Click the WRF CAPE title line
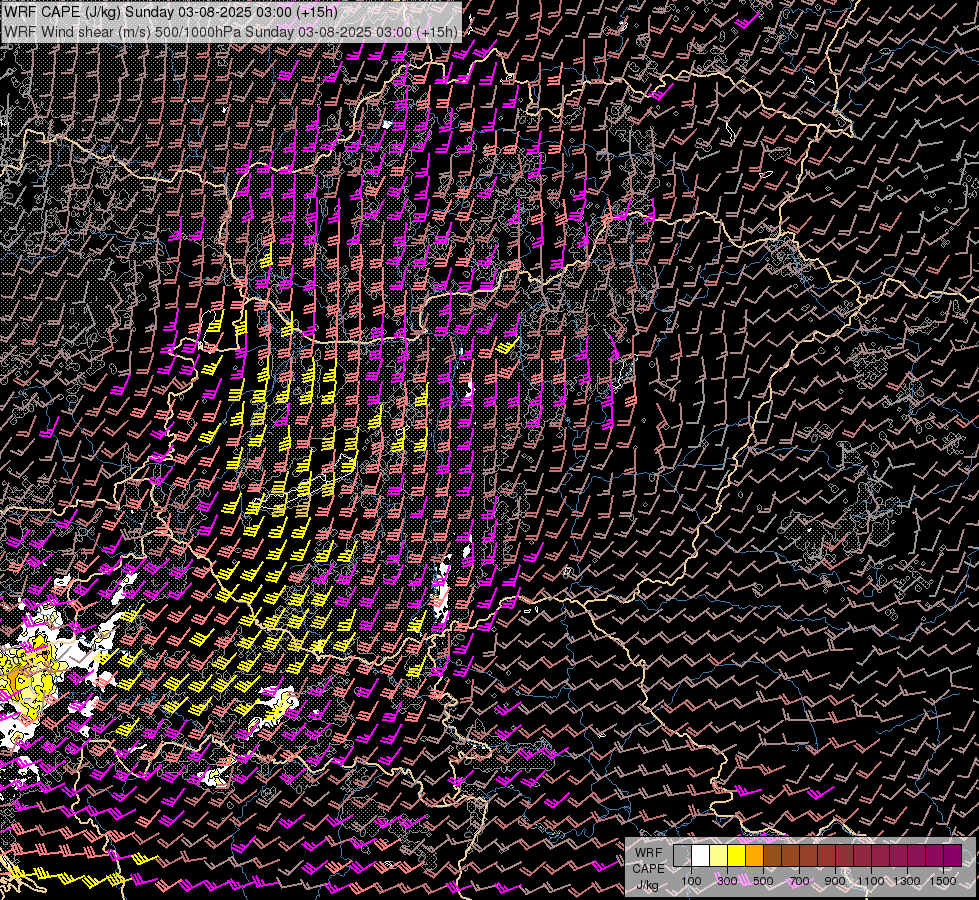The image size is (979, 900). (x=170, y=12)
